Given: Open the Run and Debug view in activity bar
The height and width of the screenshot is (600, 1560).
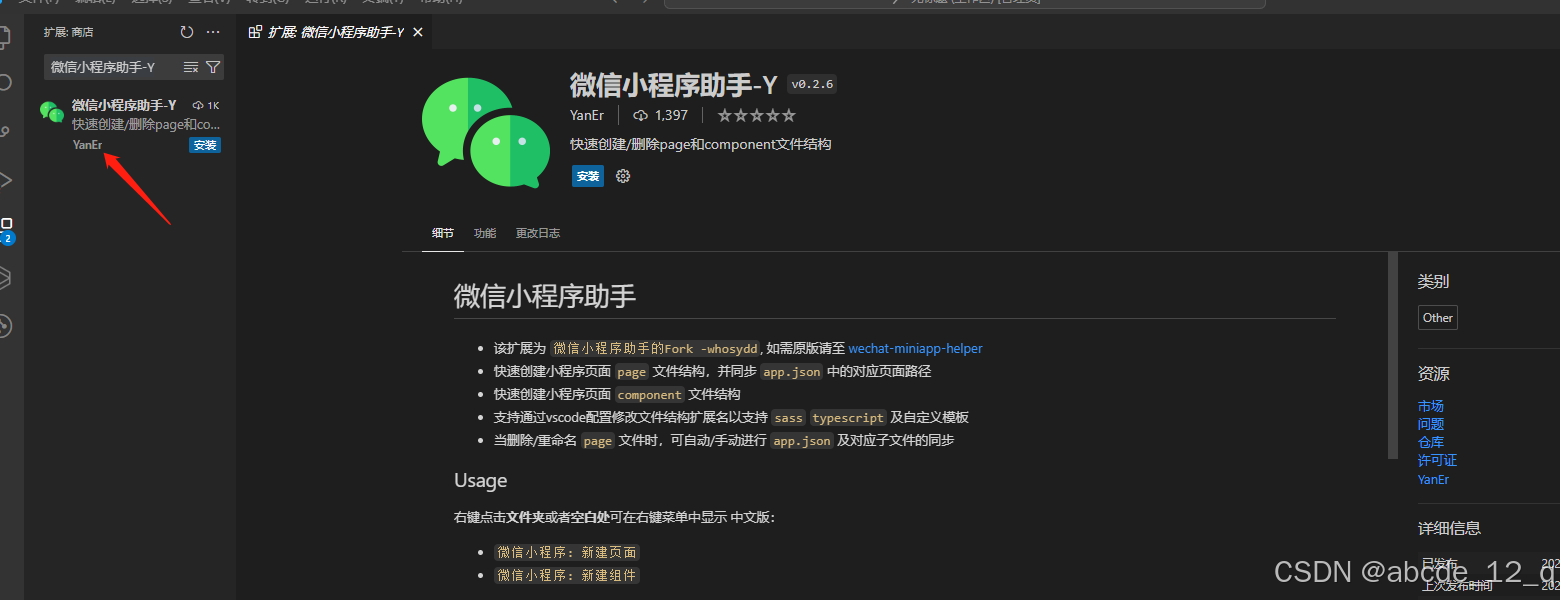Looking at the screenshot, I should pyautogui.click(x=6, y=180).
